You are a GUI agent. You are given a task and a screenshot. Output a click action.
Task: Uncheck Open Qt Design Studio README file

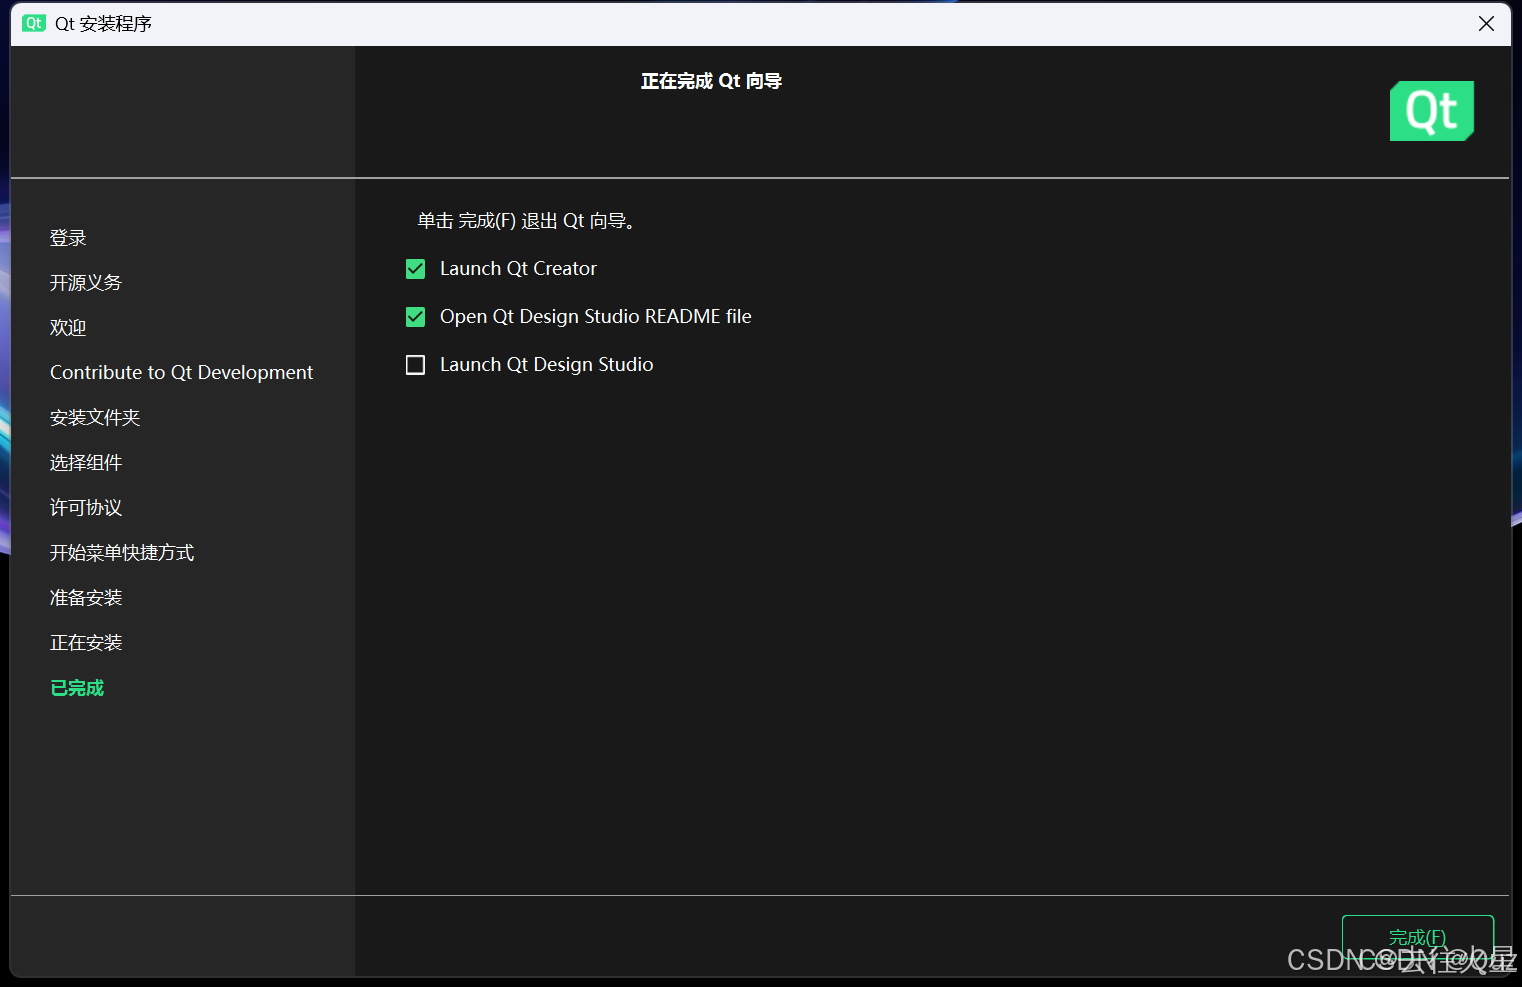(x=415, y=317)
